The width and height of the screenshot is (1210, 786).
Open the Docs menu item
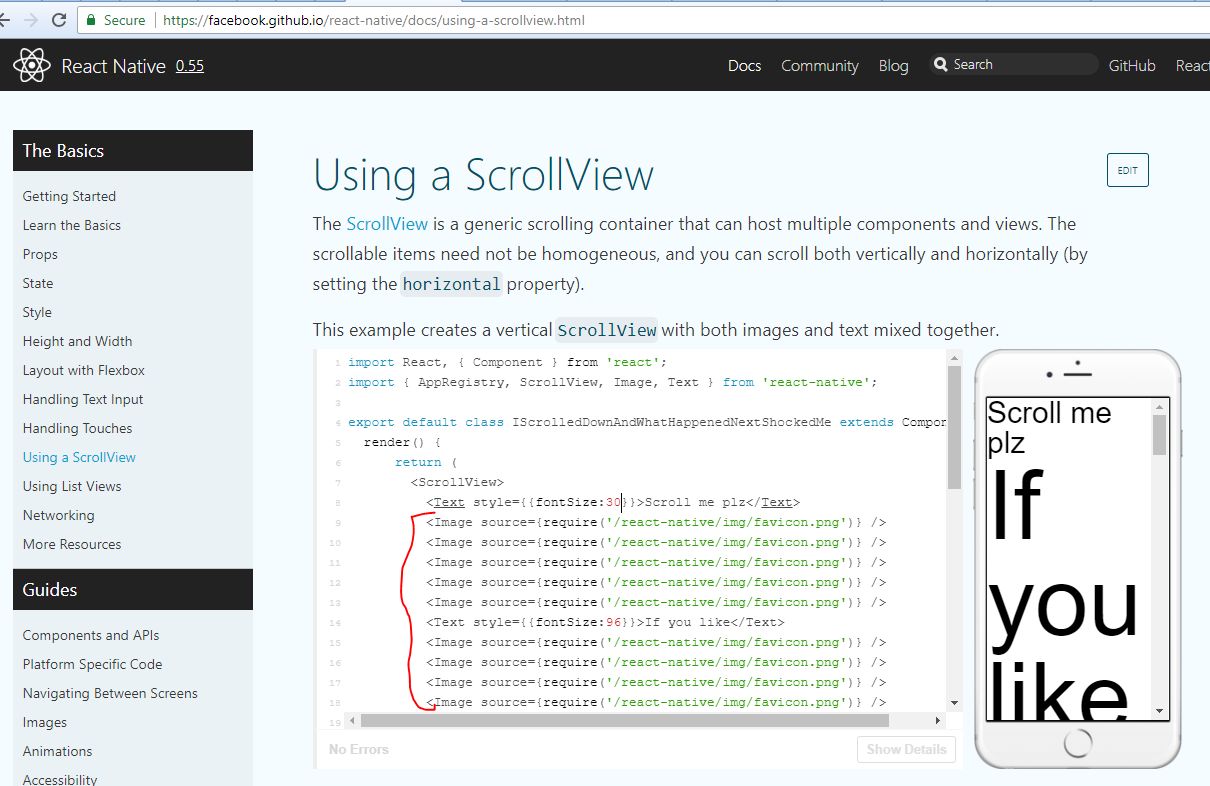pos(744,65)
